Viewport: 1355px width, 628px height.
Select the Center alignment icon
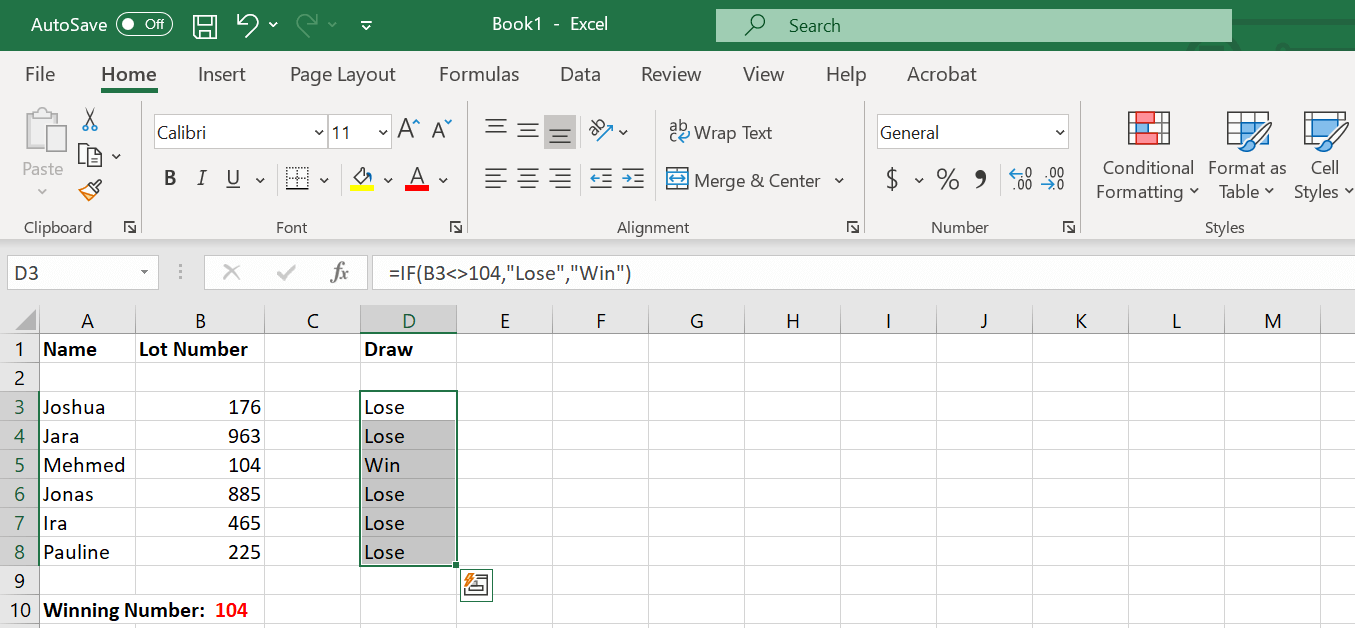(x=528, y=180)
